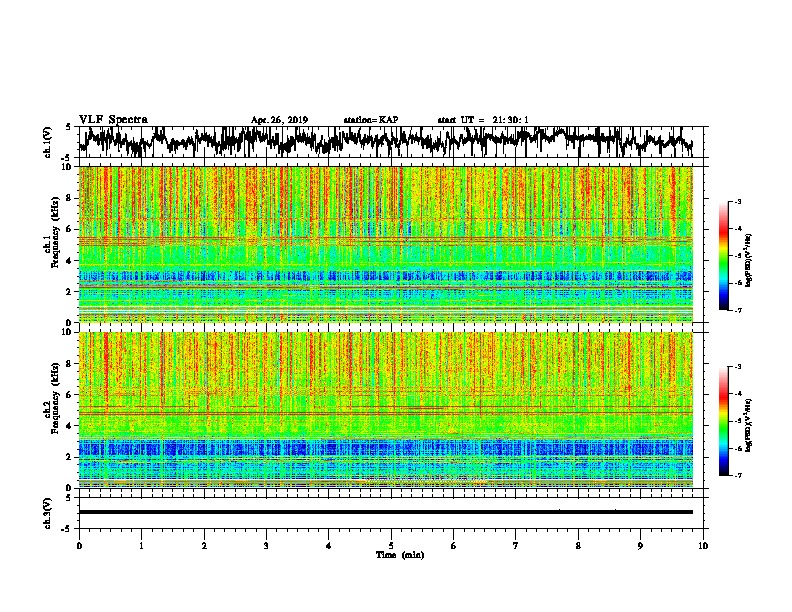Click the -3 tick on ch.1 colorbar

737,201
